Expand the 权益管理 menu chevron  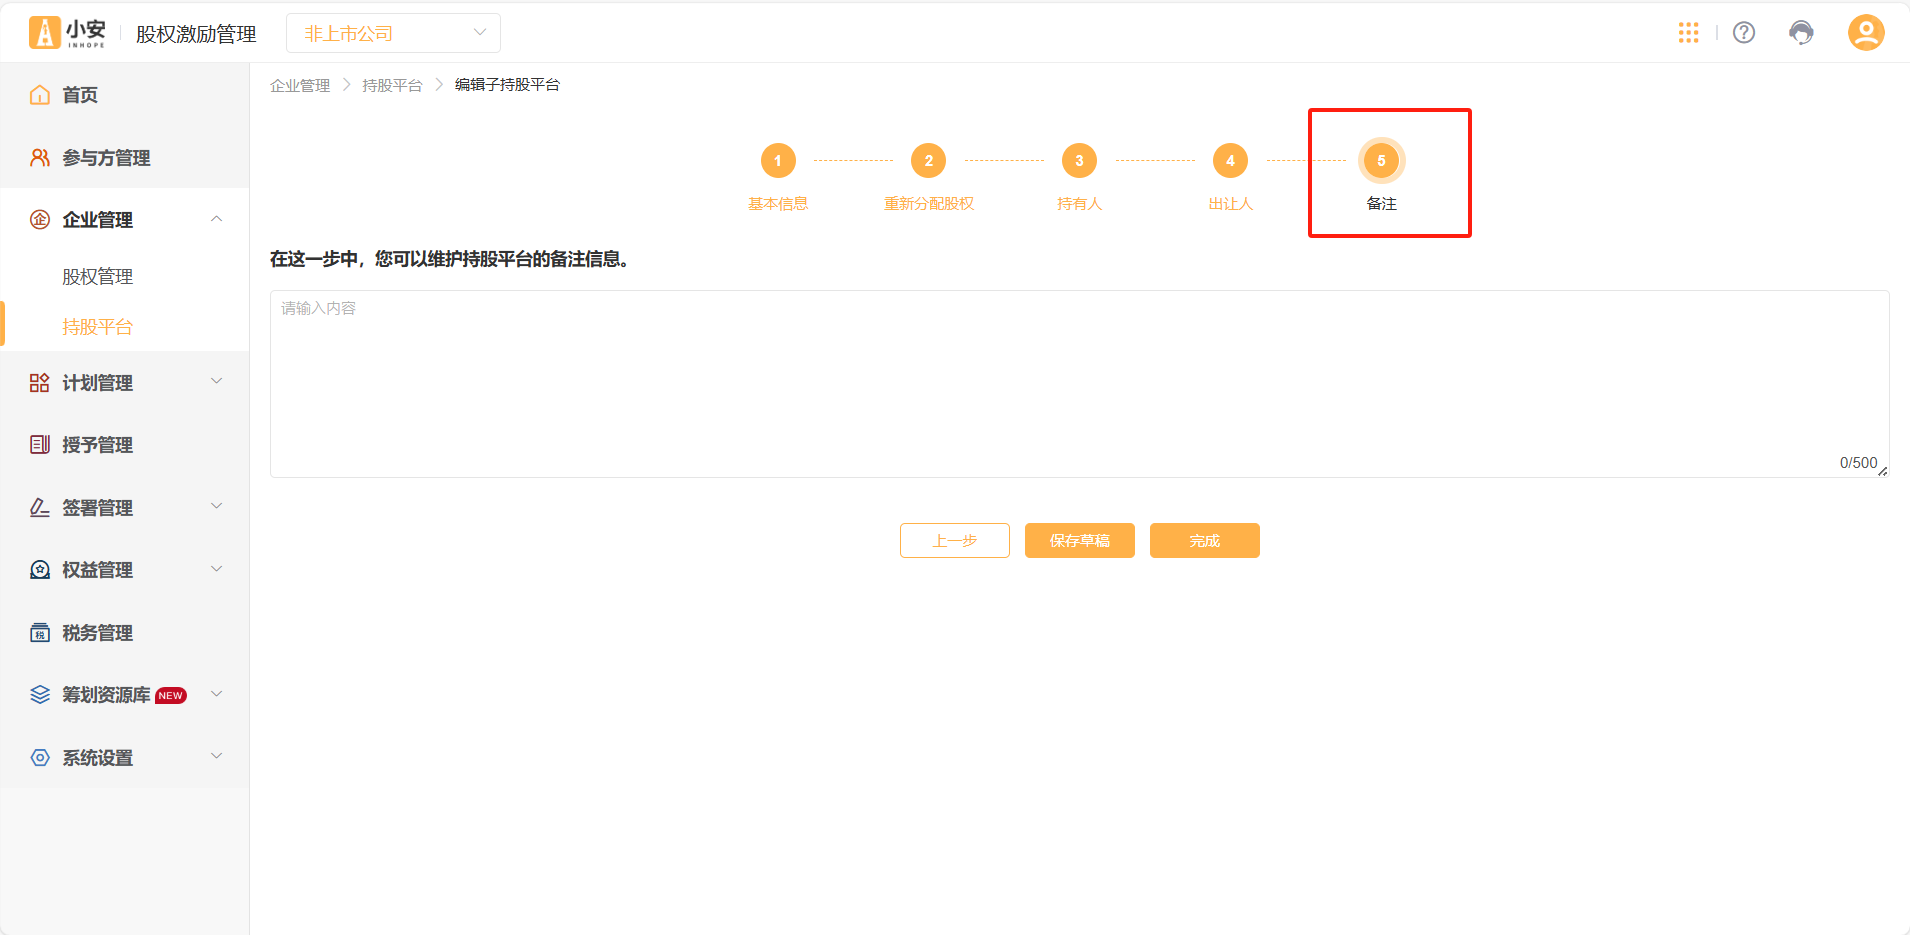click(217, 569)
